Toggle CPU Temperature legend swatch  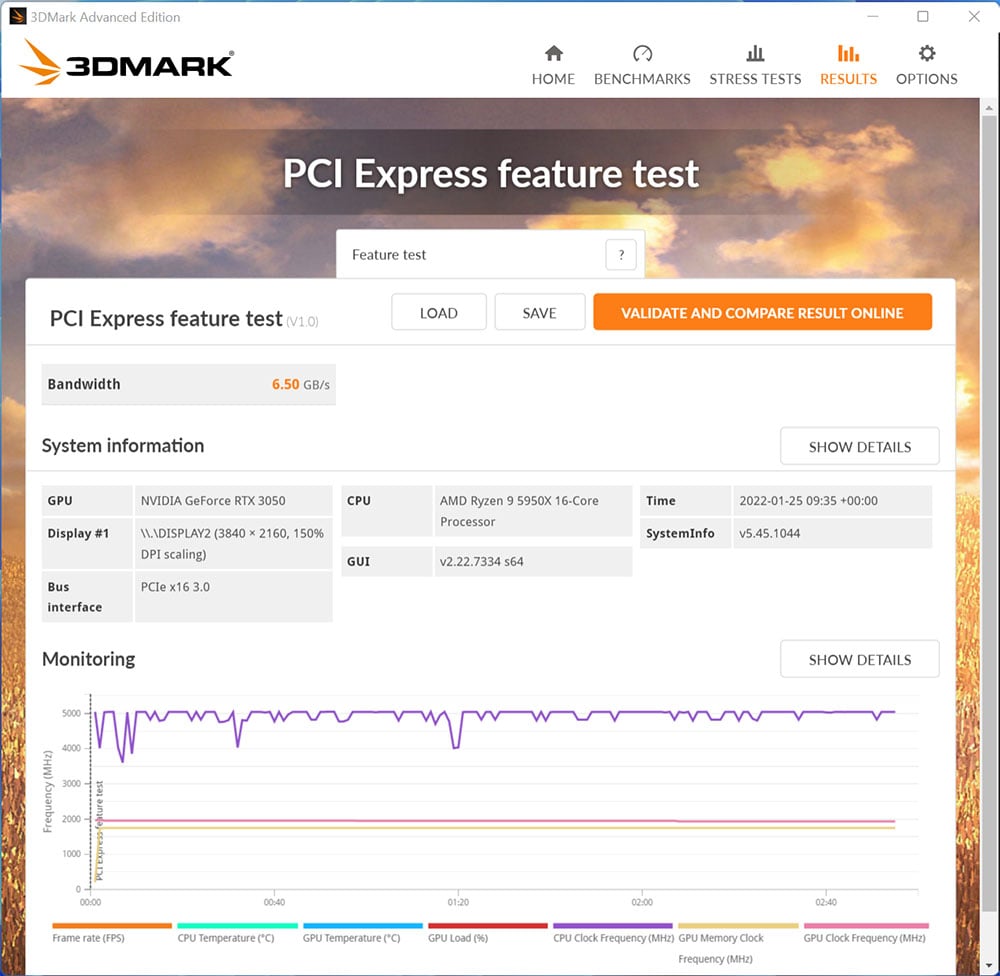(237, 926)
